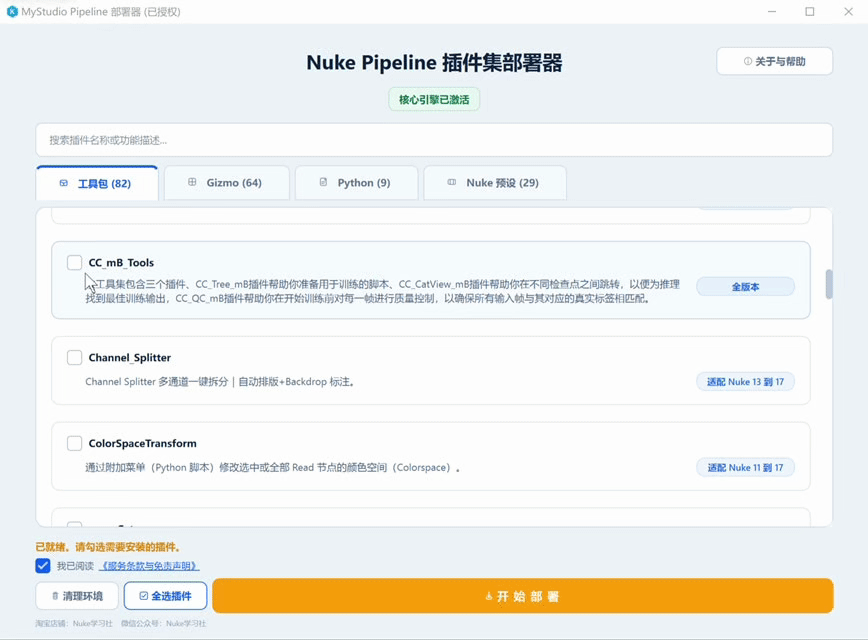Click the deploy icon on 开始部署 button

point(489,596)
